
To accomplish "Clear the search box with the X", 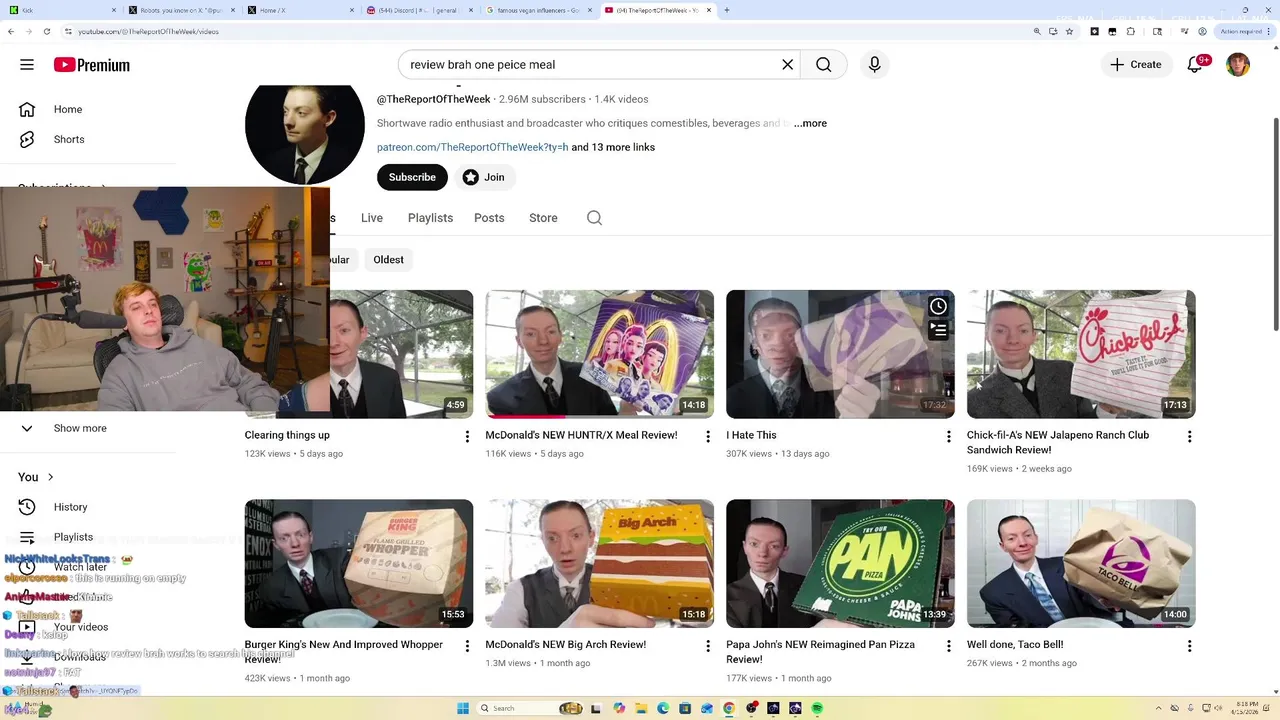I will click(x=788, y=65).
